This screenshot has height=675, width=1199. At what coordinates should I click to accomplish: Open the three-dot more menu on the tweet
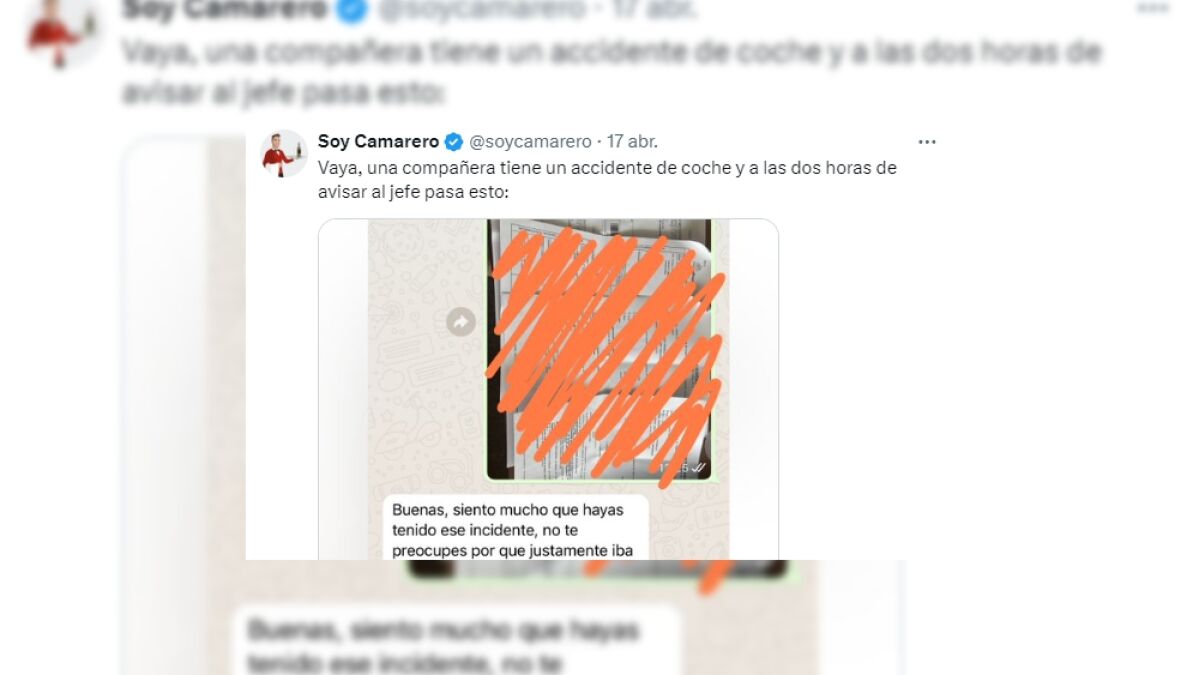click(x=927, y=142)
